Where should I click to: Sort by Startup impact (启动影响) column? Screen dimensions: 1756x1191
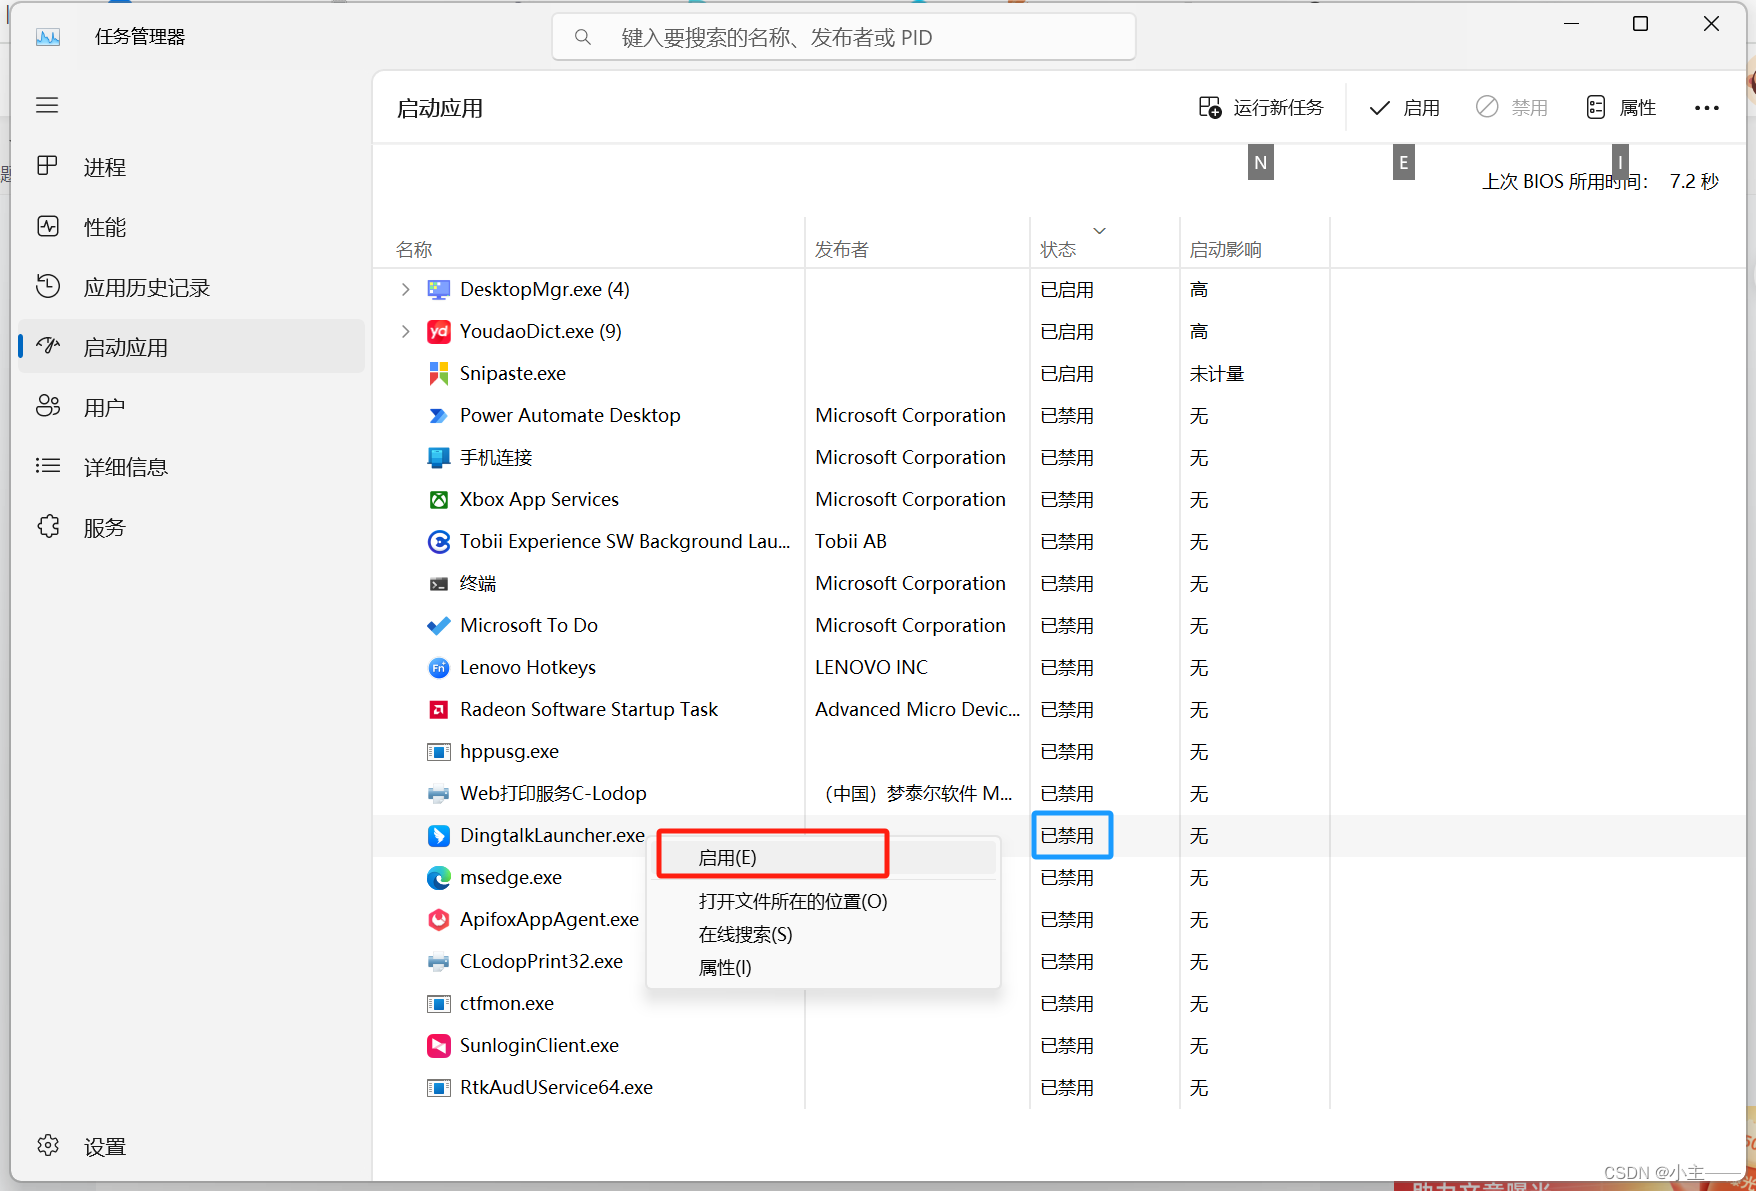pos(1225,249)
